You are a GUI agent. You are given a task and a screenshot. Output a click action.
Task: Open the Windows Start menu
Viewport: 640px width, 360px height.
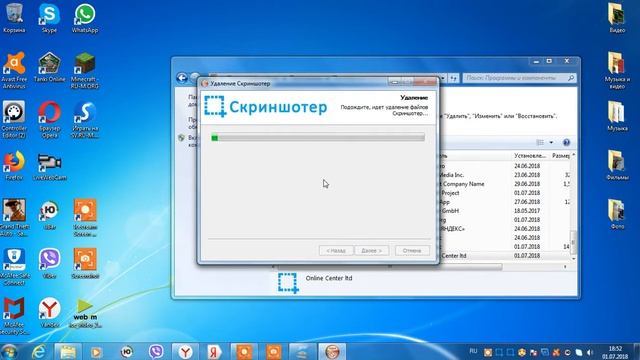[9, 351]
